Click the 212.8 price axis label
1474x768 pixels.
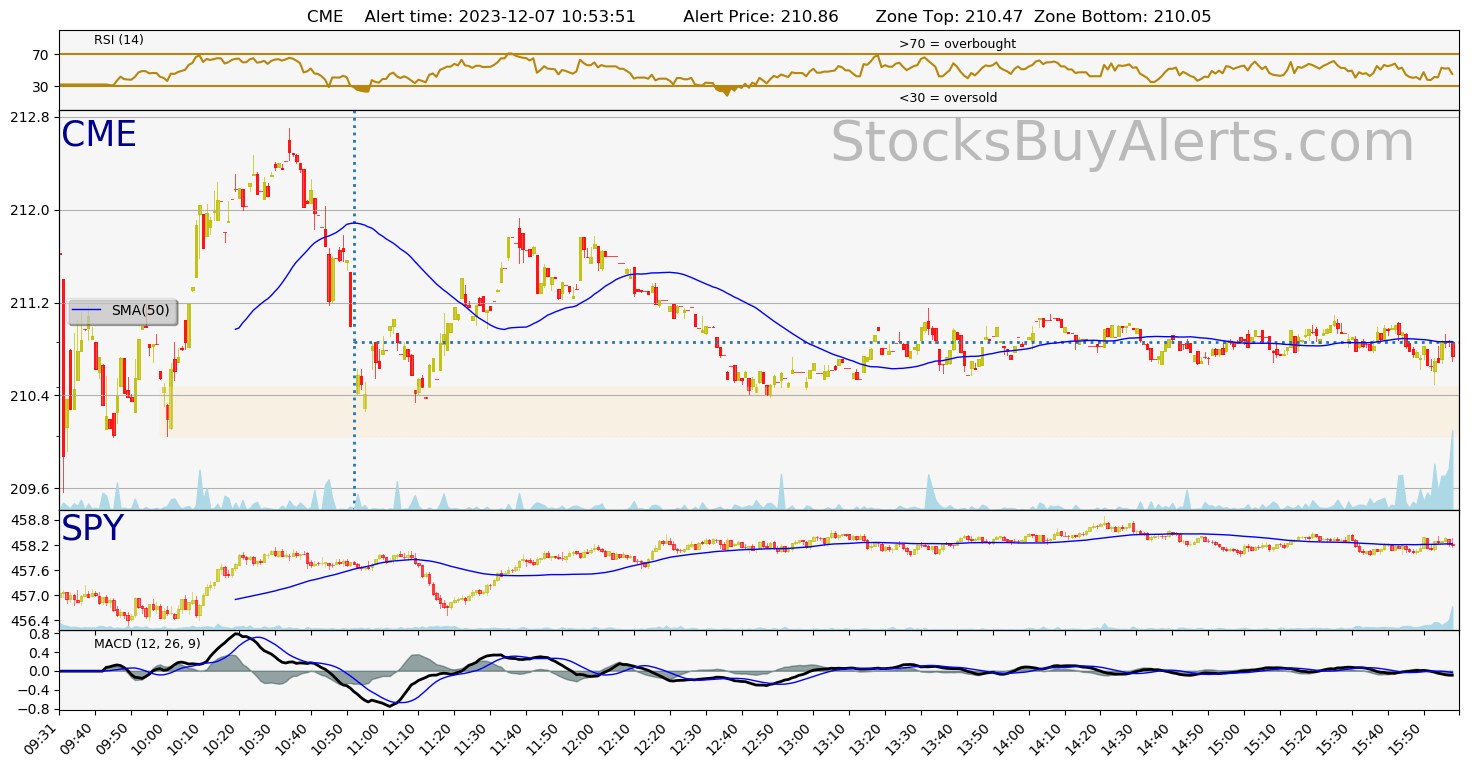tap(31, 117)
